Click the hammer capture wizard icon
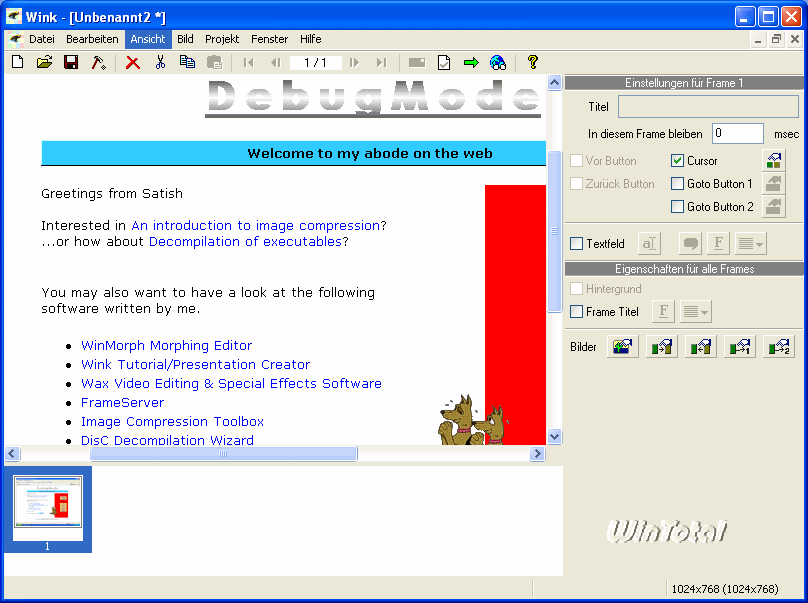Viewport: 808px width, 603px height. [x=98, y=62]
